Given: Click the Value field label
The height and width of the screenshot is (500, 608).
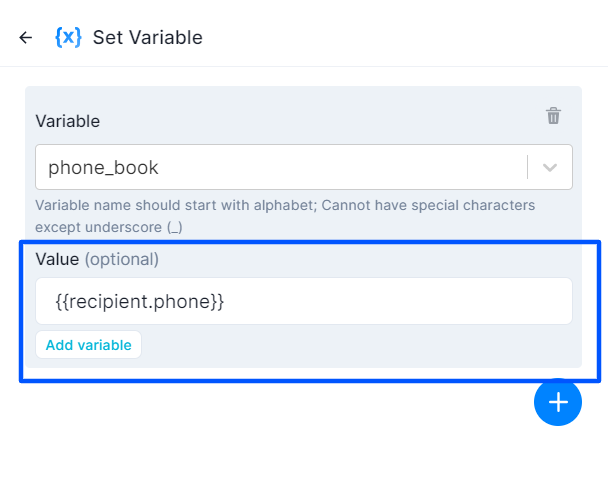Looking at the screenshot, I should (x=57, y=259).
